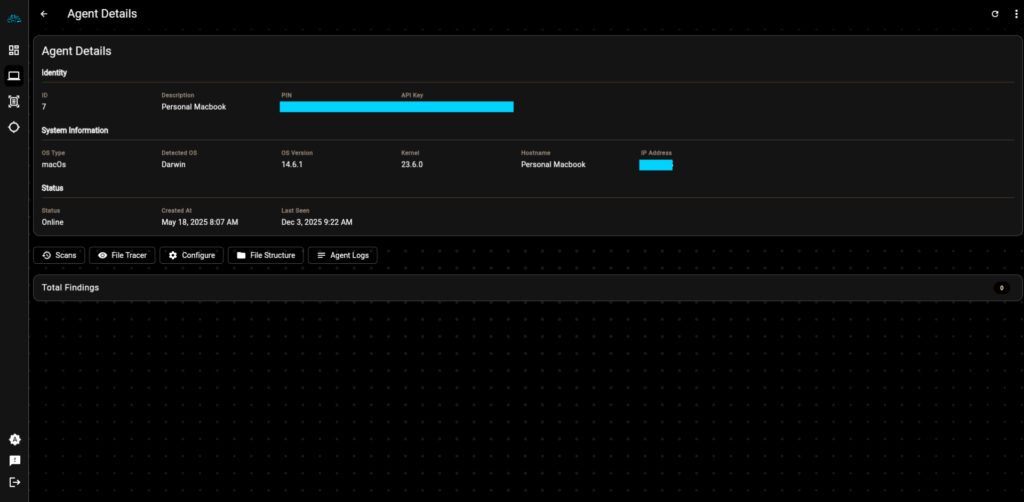Open the File Tracer button
Viewport: 1024px width, 502px height.
[122, 255]
